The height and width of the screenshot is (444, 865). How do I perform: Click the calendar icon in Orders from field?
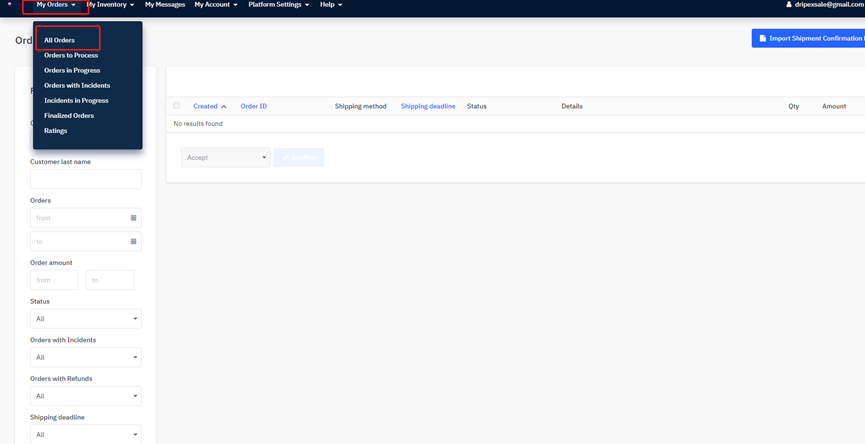(133, 218)
